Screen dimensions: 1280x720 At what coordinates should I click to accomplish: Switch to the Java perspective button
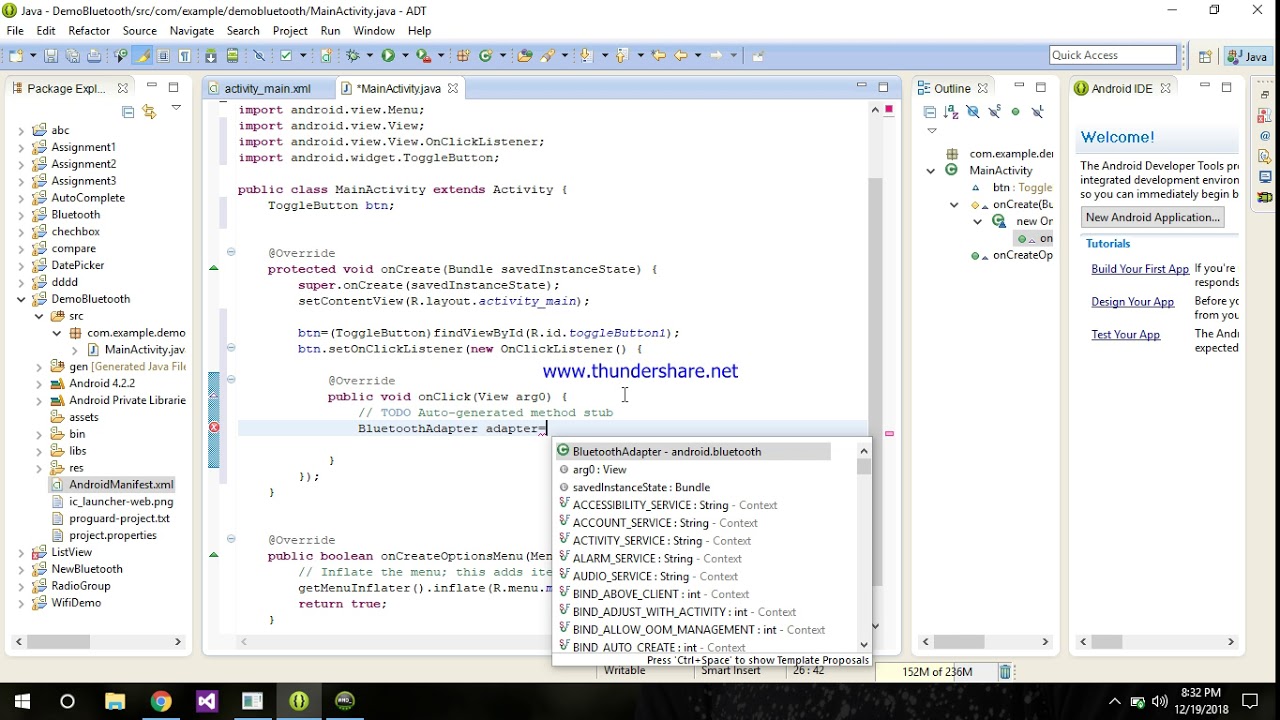1248,57
